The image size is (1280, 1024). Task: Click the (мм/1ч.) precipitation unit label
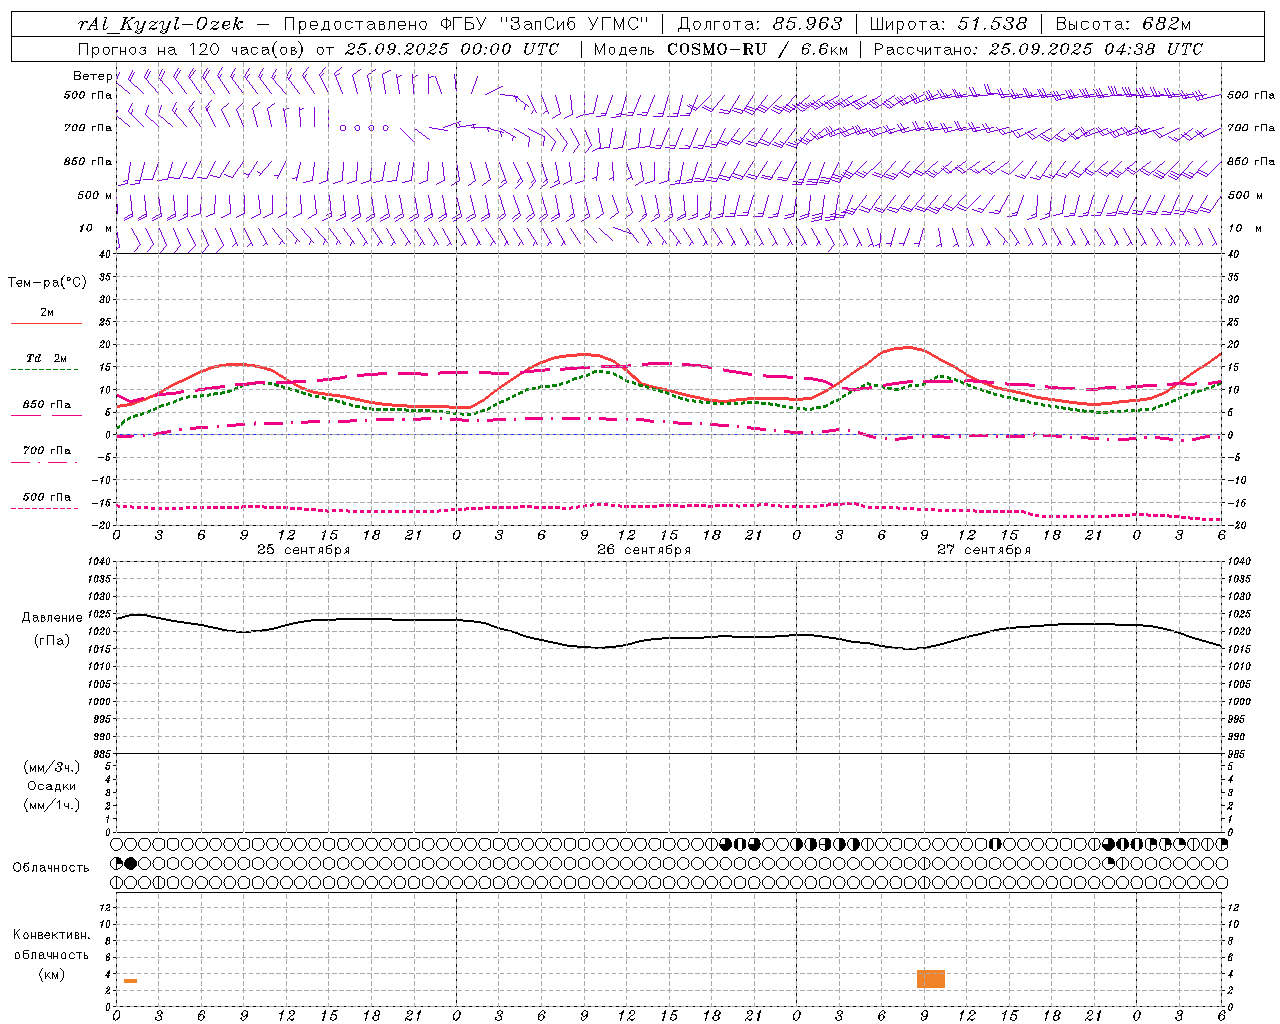point(52,805)
